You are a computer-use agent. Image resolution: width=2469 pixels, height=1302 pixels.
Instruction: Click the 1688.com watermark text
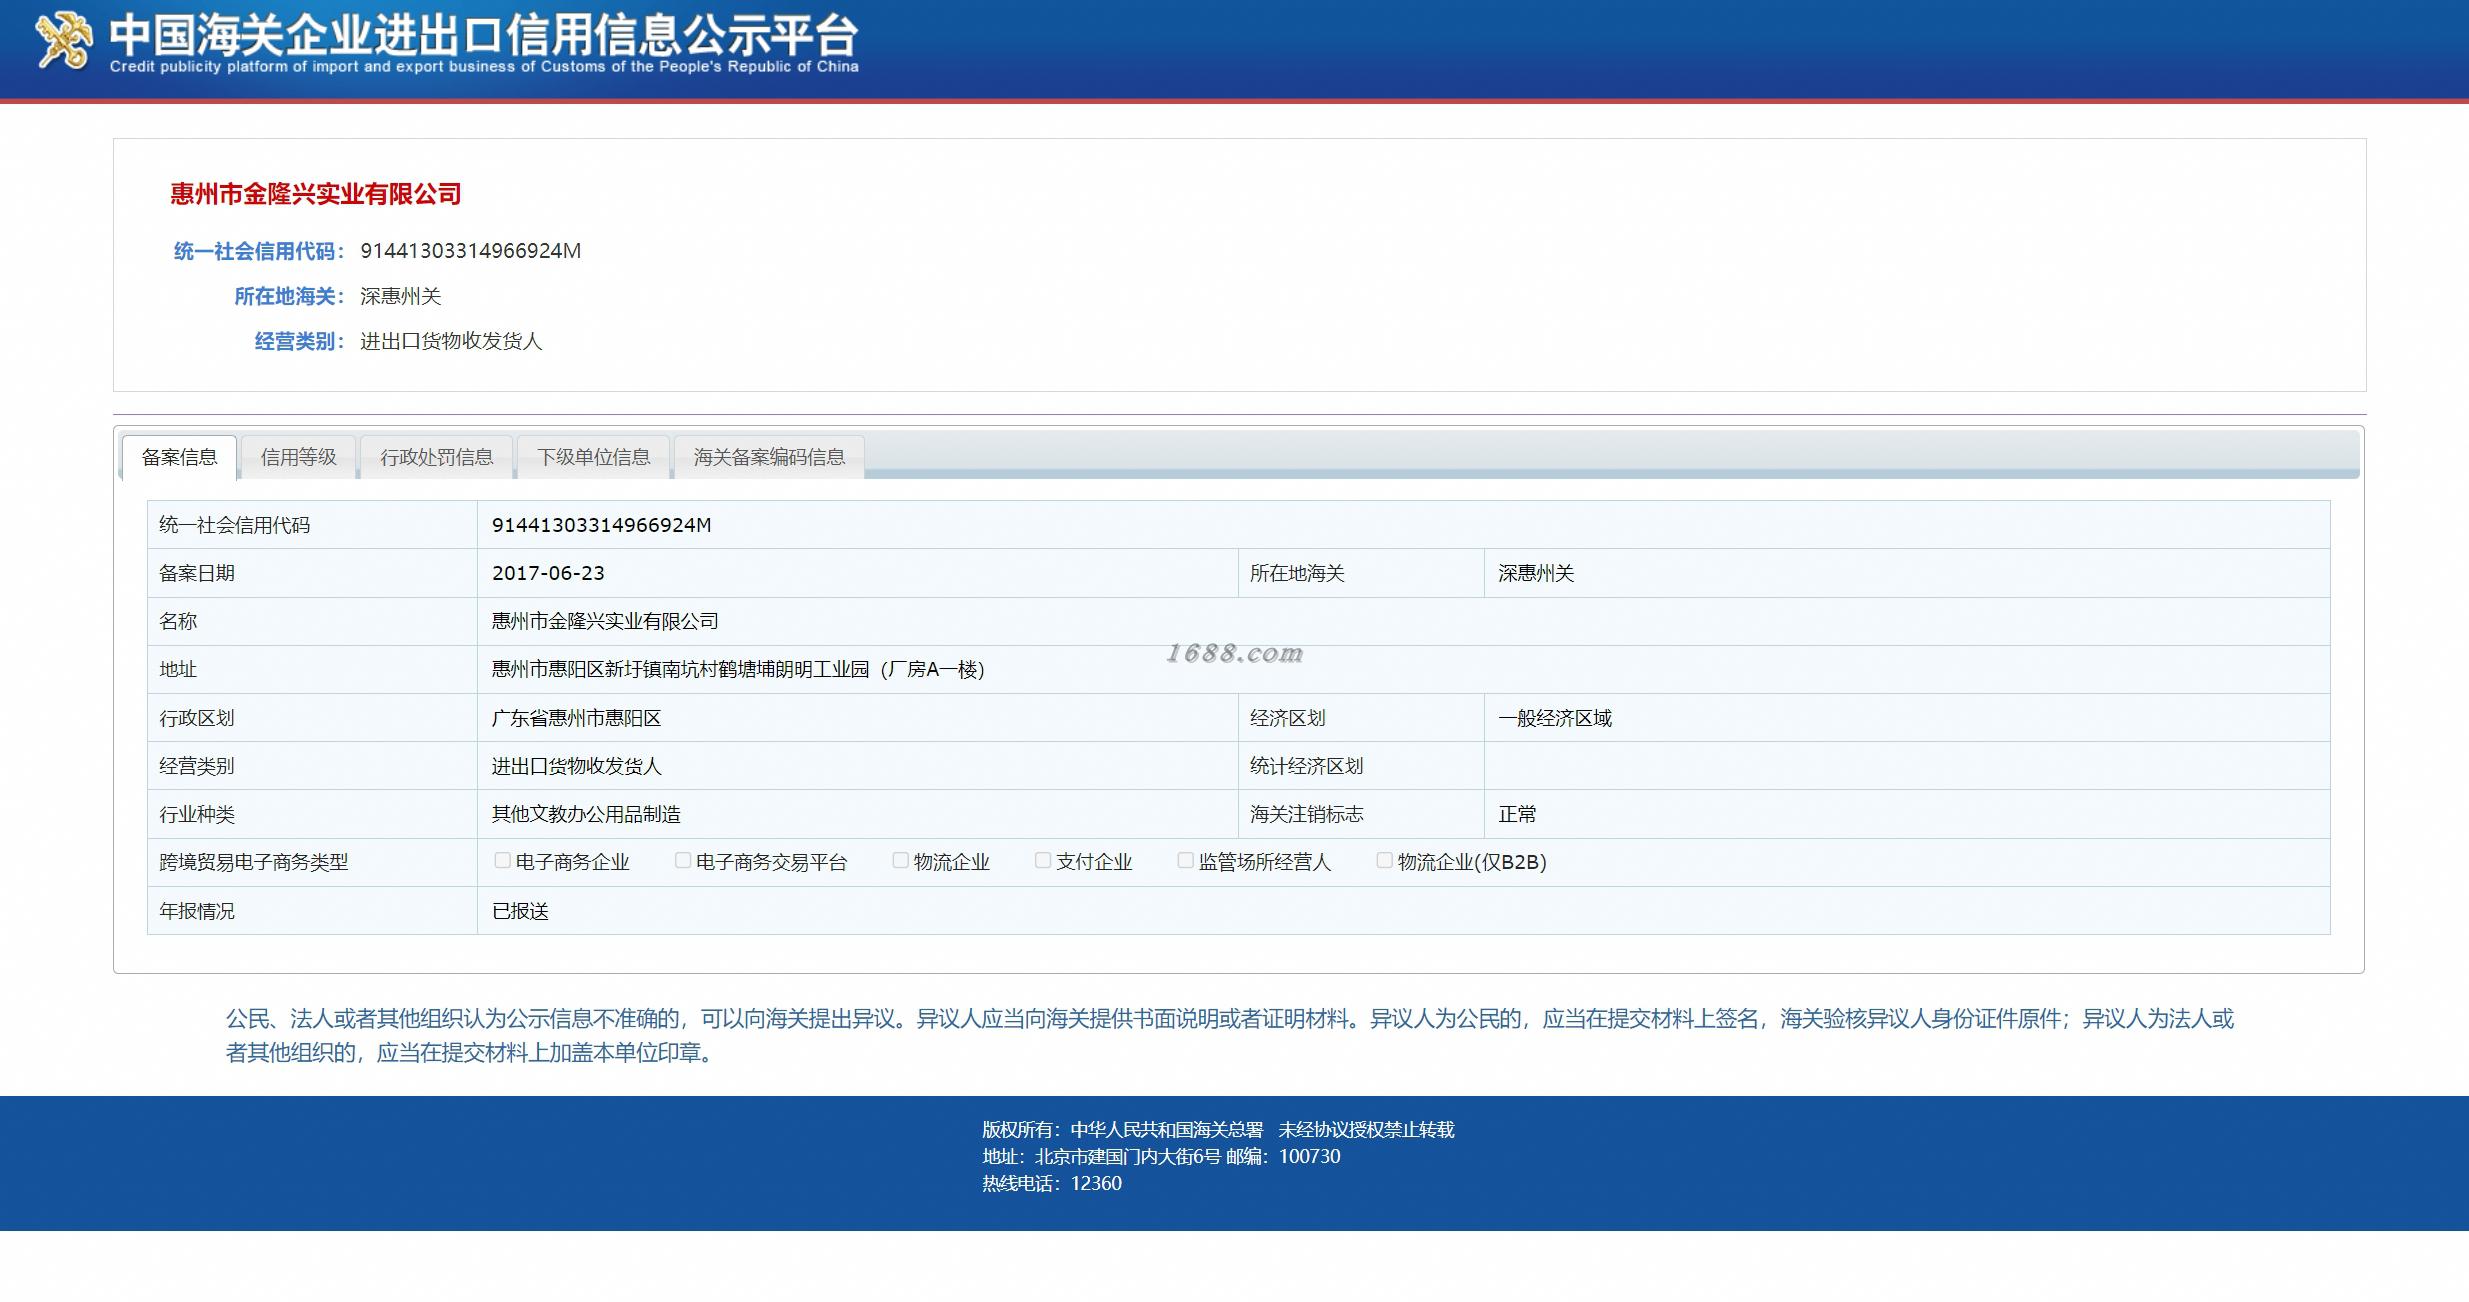coord(1234,653)
